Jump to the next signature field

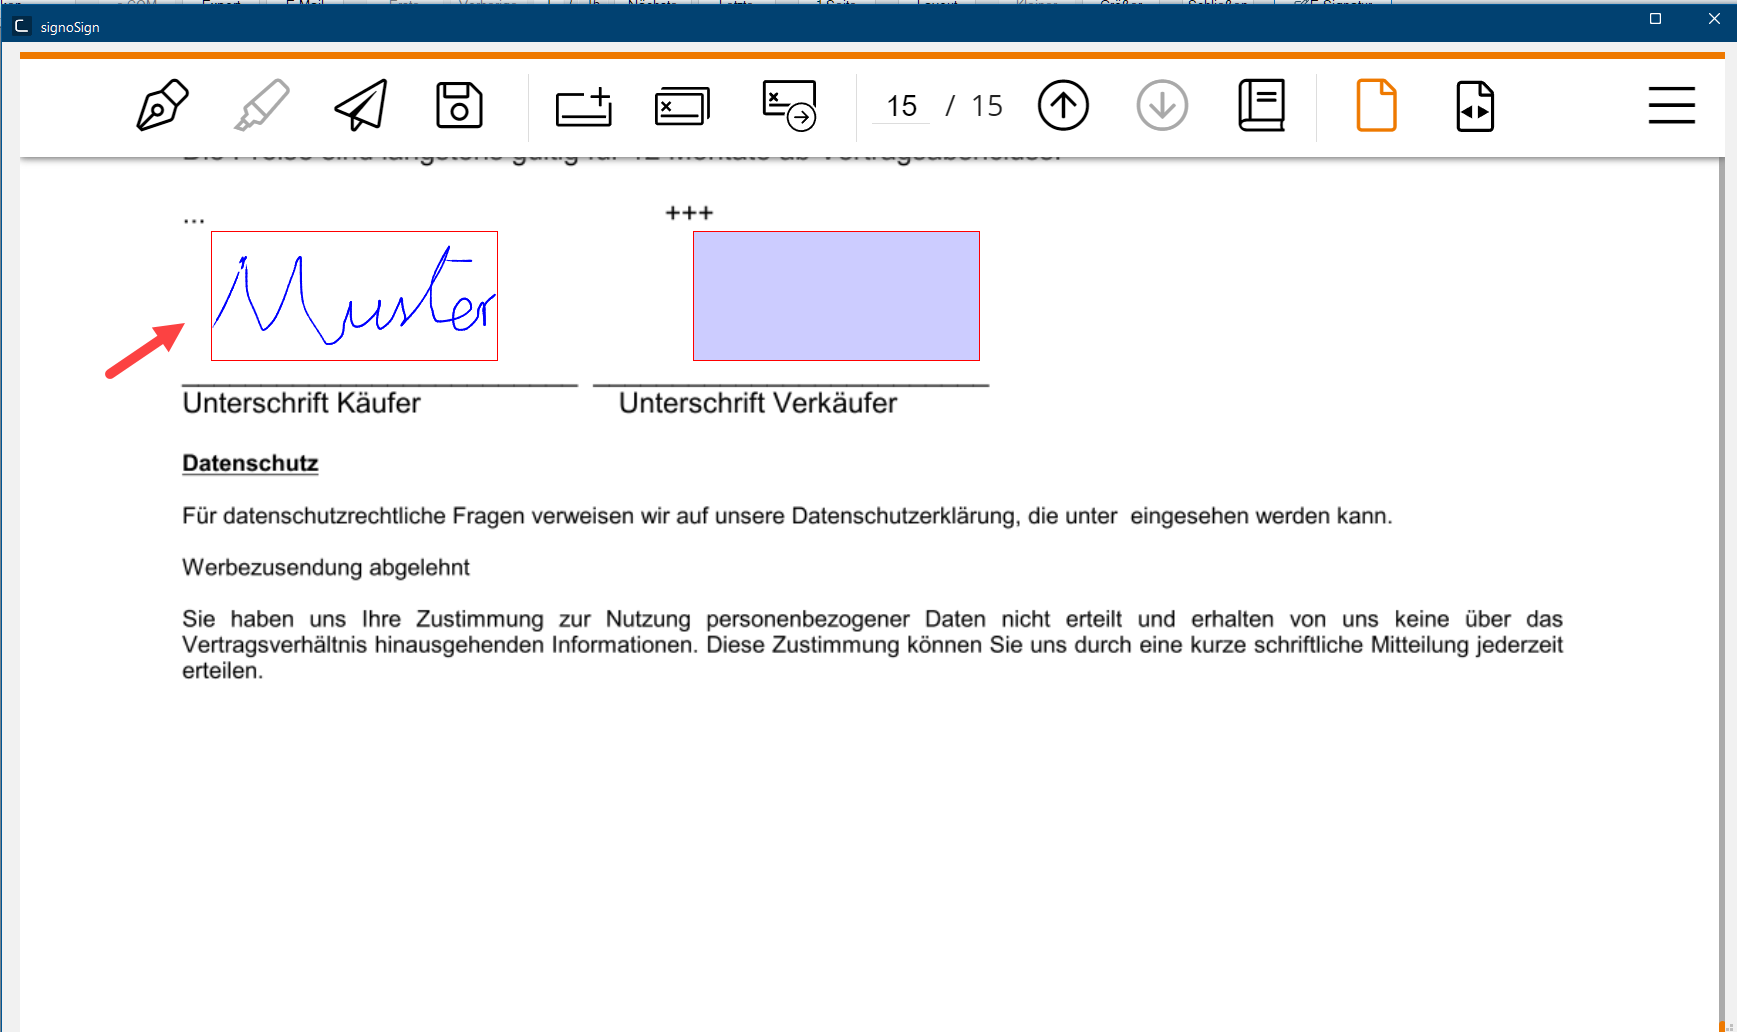[789, 105]
